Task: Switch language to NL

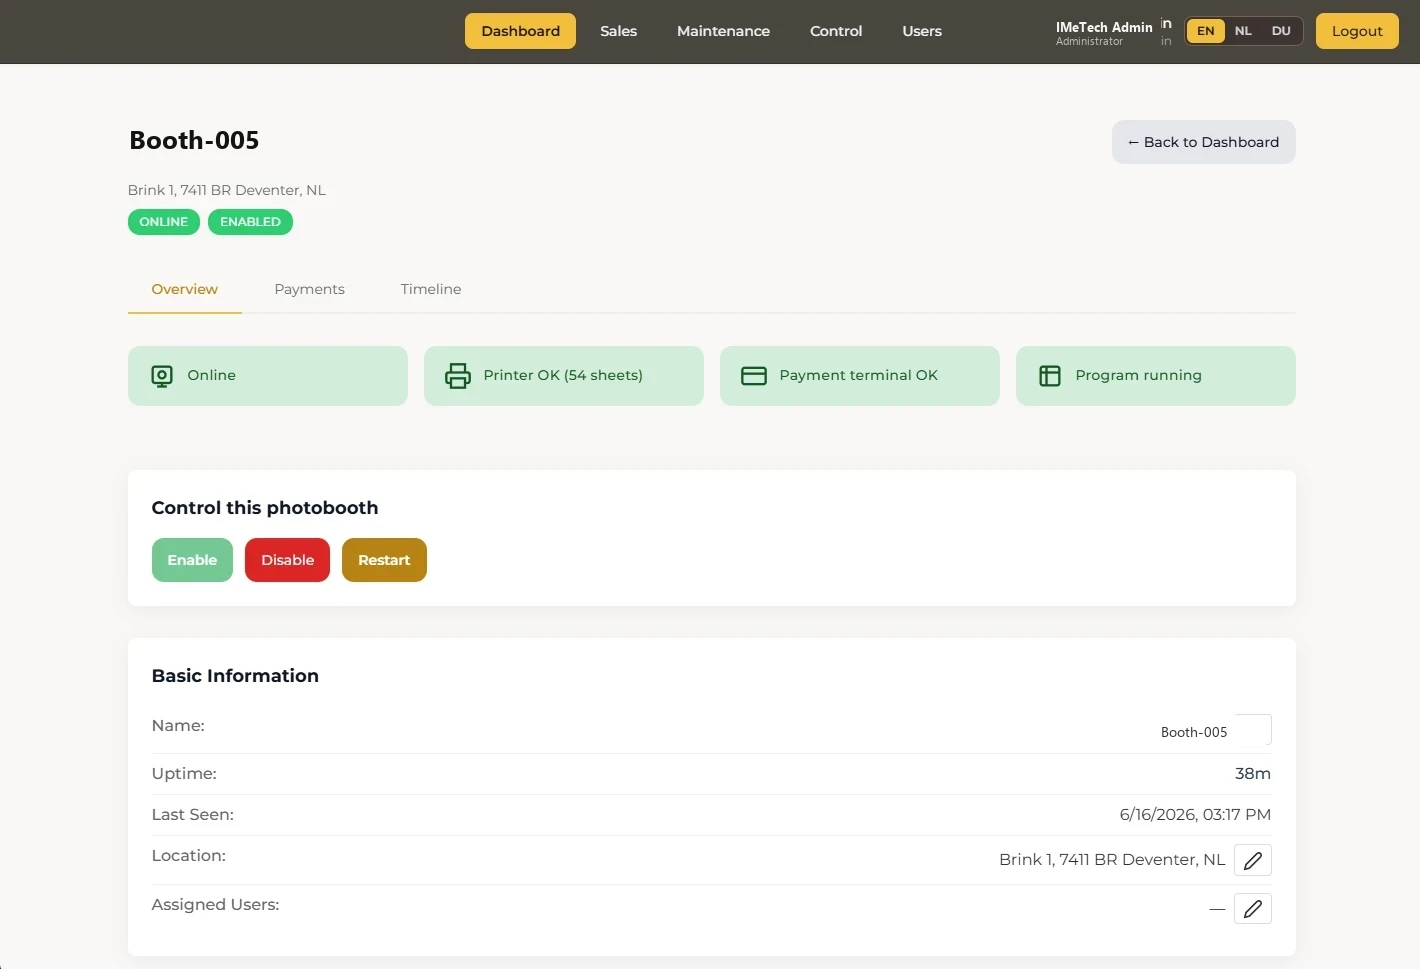Action: [1243, 31]
